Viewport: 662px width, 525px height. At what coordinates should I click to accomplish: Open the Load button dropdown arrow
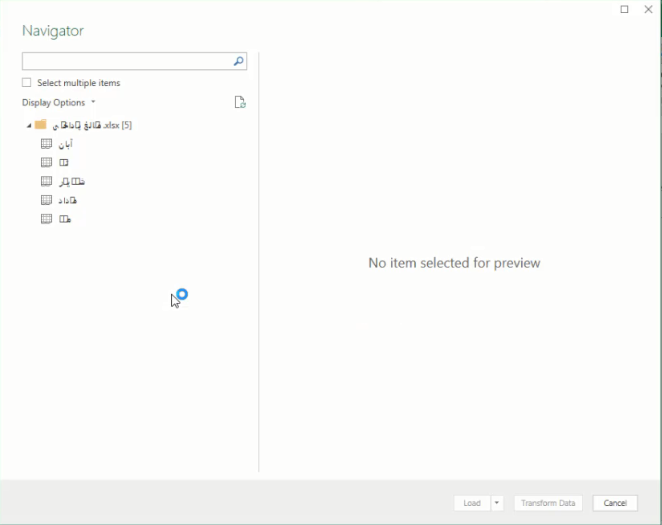click(x=497, y=503)
